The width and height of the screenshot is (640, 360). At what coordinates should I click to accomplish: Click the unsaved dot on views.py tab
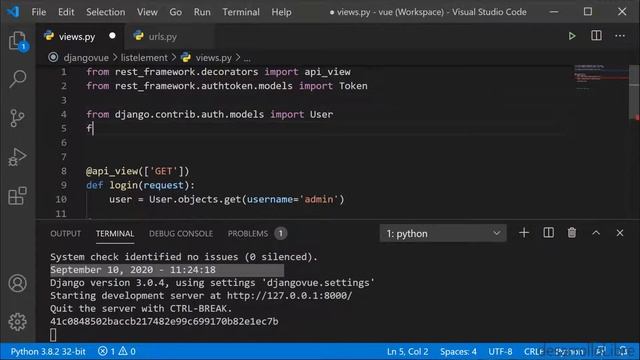pyautogui.click(x=112, y=36)
